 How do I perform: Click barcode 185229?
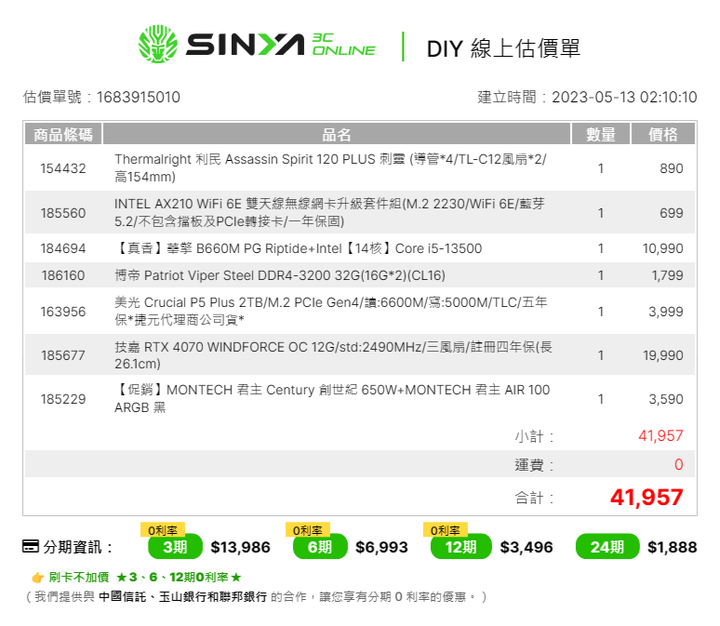tap(63, 399)
